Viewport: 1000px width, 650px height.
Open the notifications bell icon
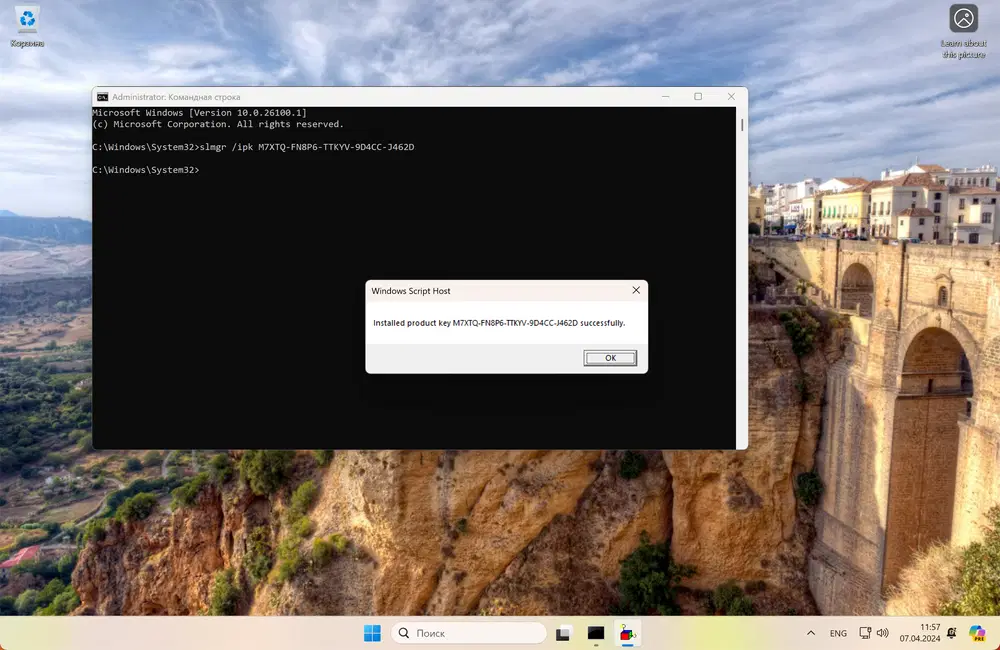(952, 633)
